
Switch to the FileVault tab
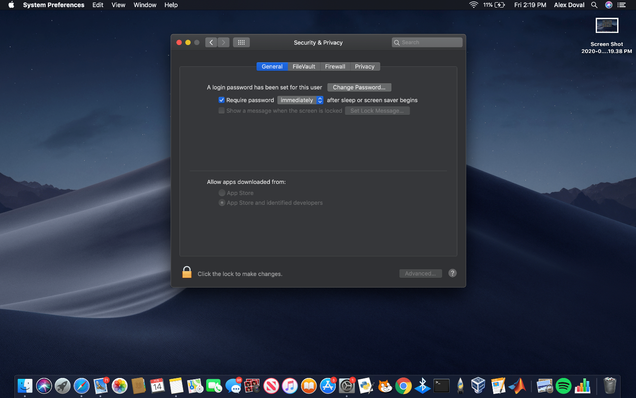[x=304, y=67]
